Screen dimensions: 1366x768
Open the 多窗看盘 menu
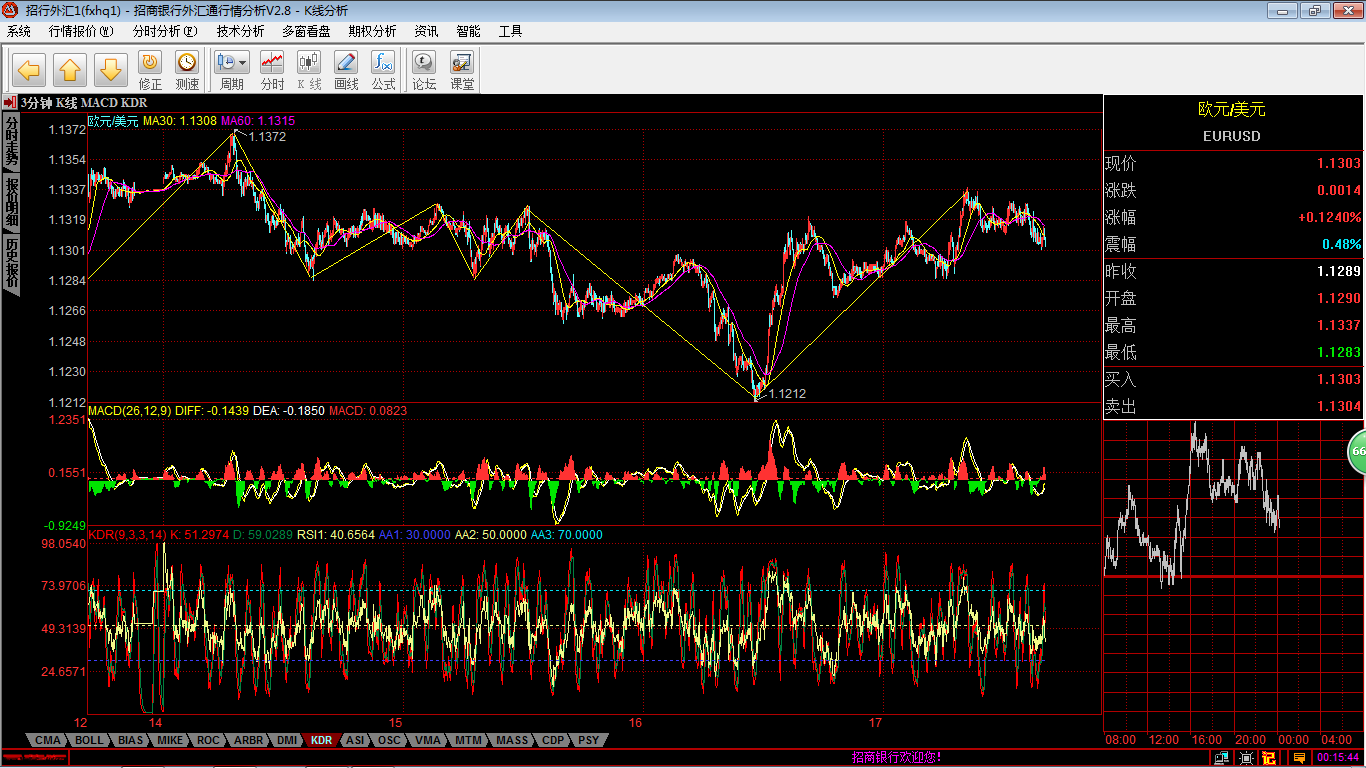(306, 31)
